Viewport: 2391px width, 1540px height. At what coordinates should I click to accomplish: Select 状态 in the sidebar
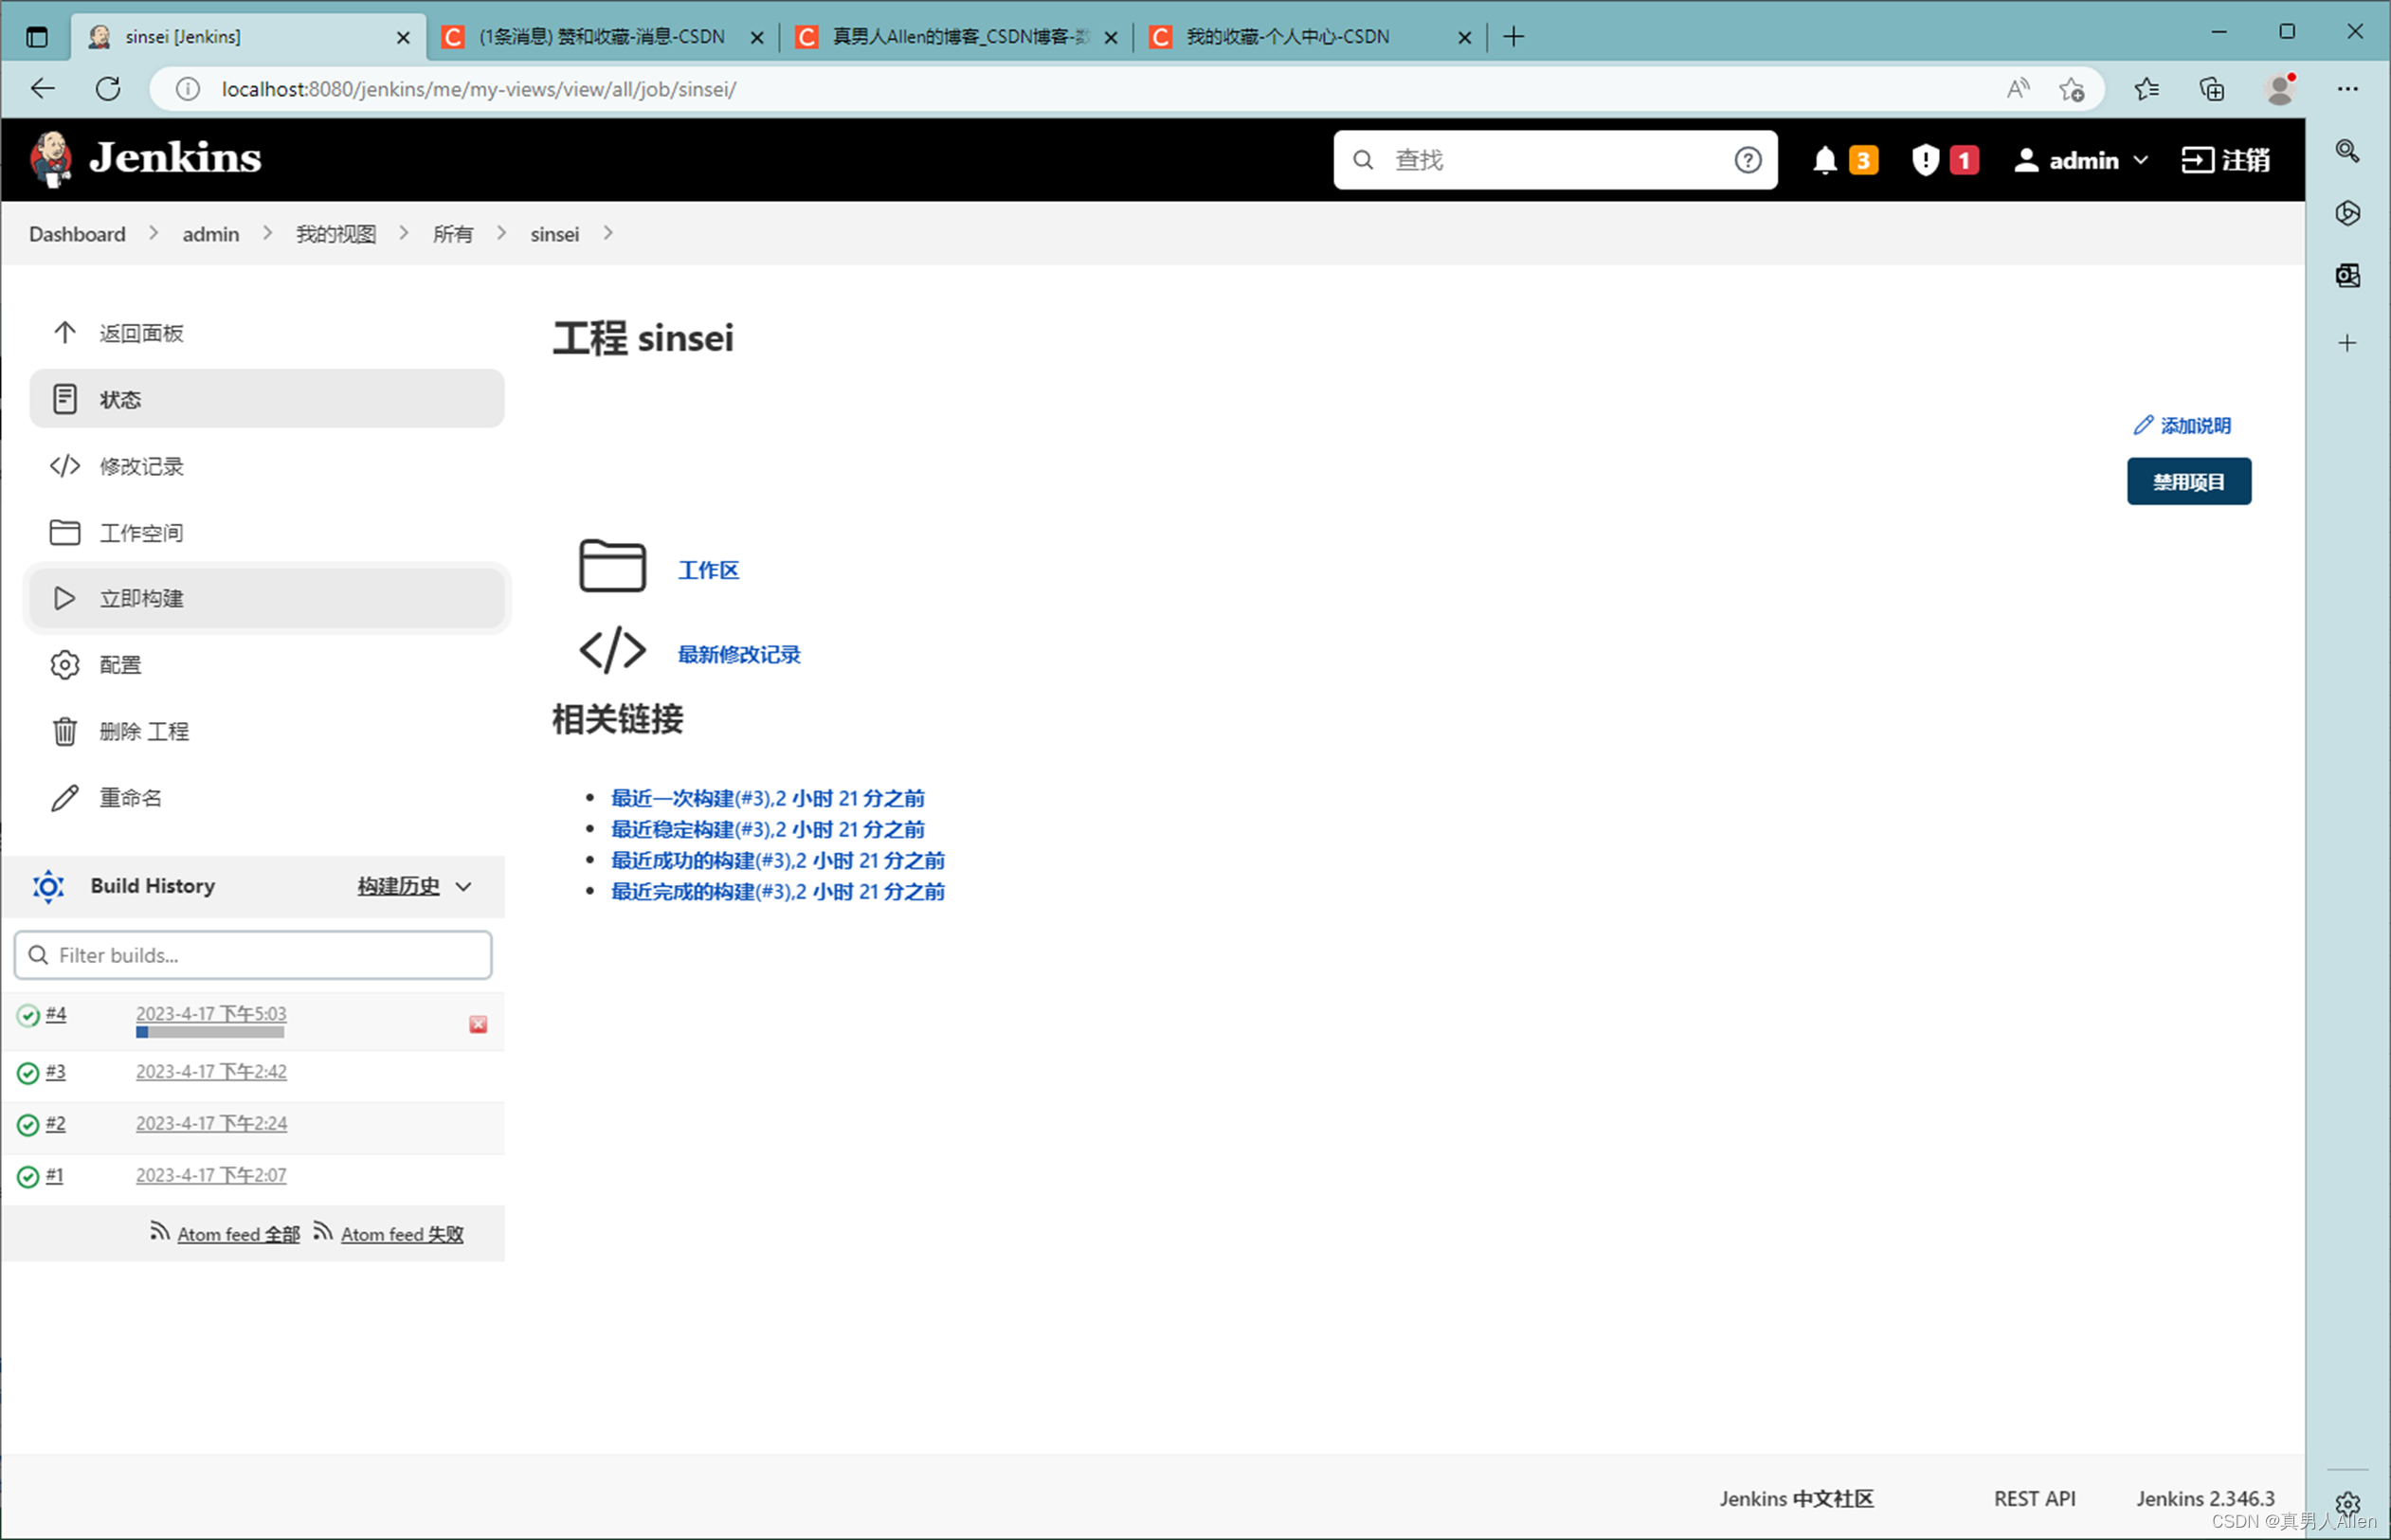(x=120, y=398)
